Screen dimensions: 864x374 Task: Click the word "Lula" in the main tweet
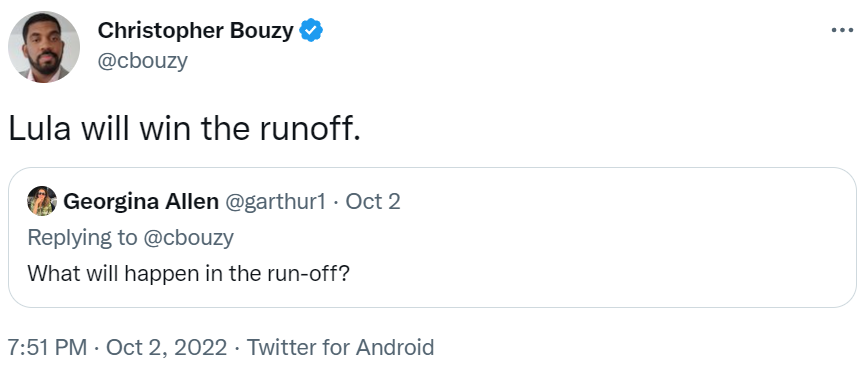tap(41, 129)
